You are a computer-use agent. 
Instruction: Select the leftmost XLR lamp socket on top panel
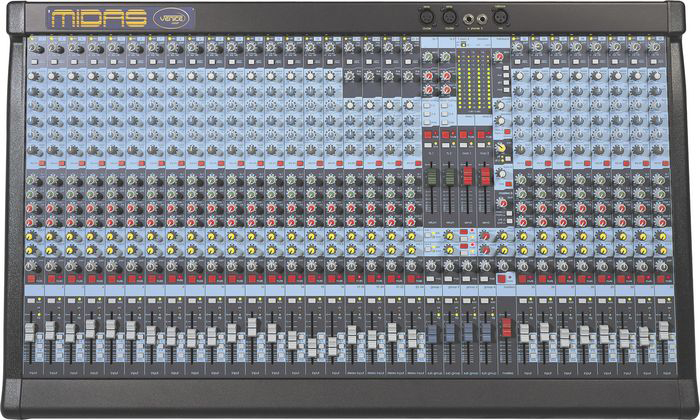click(x=427, y=18)
